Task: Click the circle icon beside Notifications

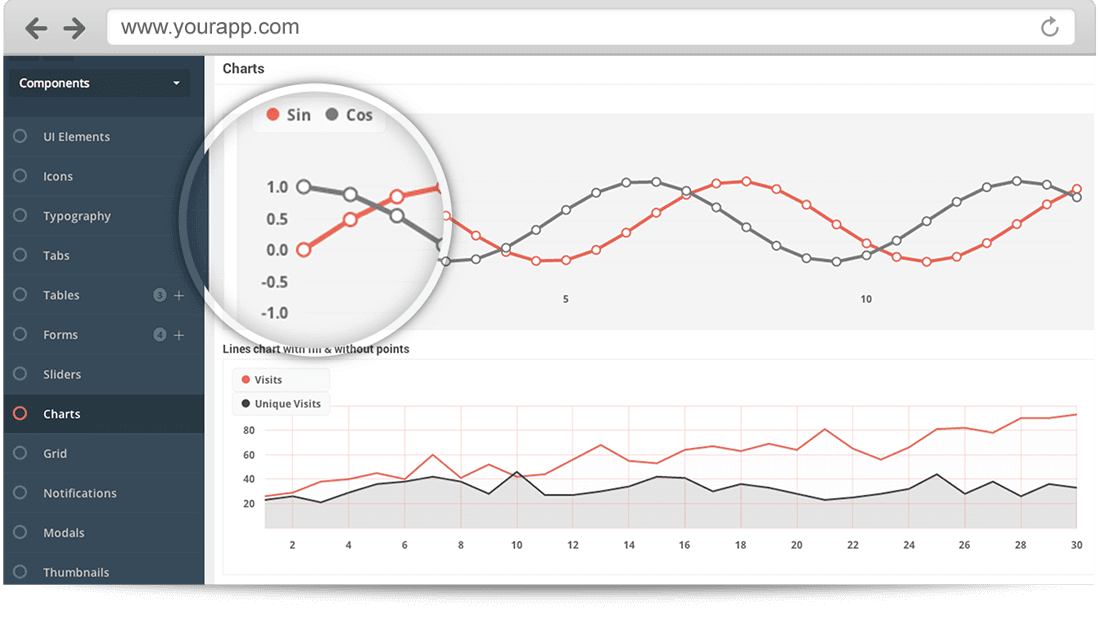Action: (x=20, y=493)
